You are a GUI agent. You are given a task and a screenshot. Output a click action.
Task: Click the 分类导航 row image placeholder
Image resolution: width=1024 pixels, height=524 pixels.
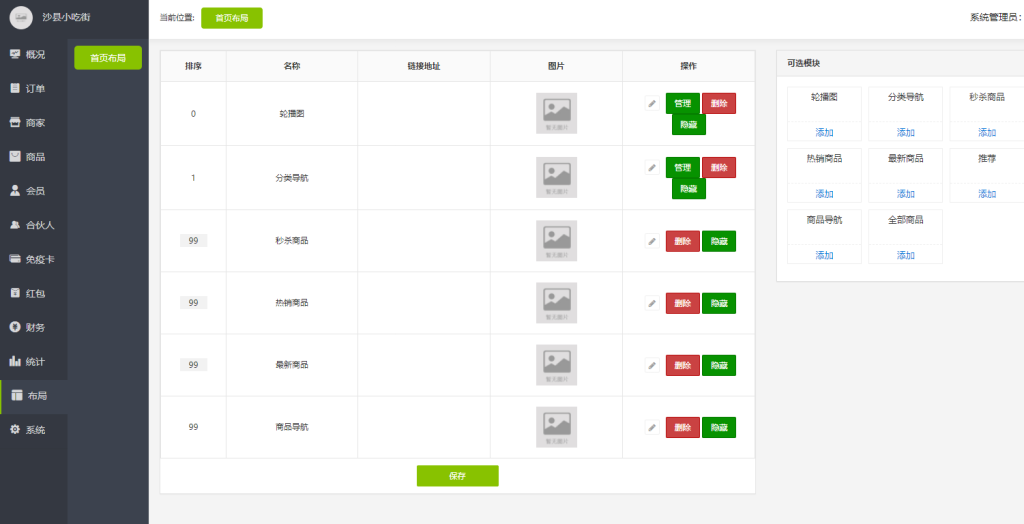pyautogui.click(x=556, y=177)
